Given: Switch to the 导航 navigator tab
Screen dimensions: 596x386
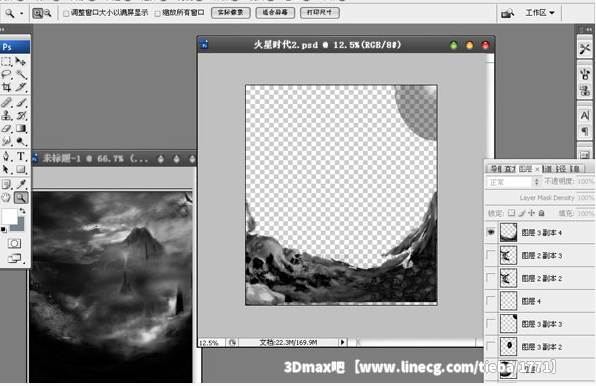Looking at the screenshot, I should tap(496, 169).
